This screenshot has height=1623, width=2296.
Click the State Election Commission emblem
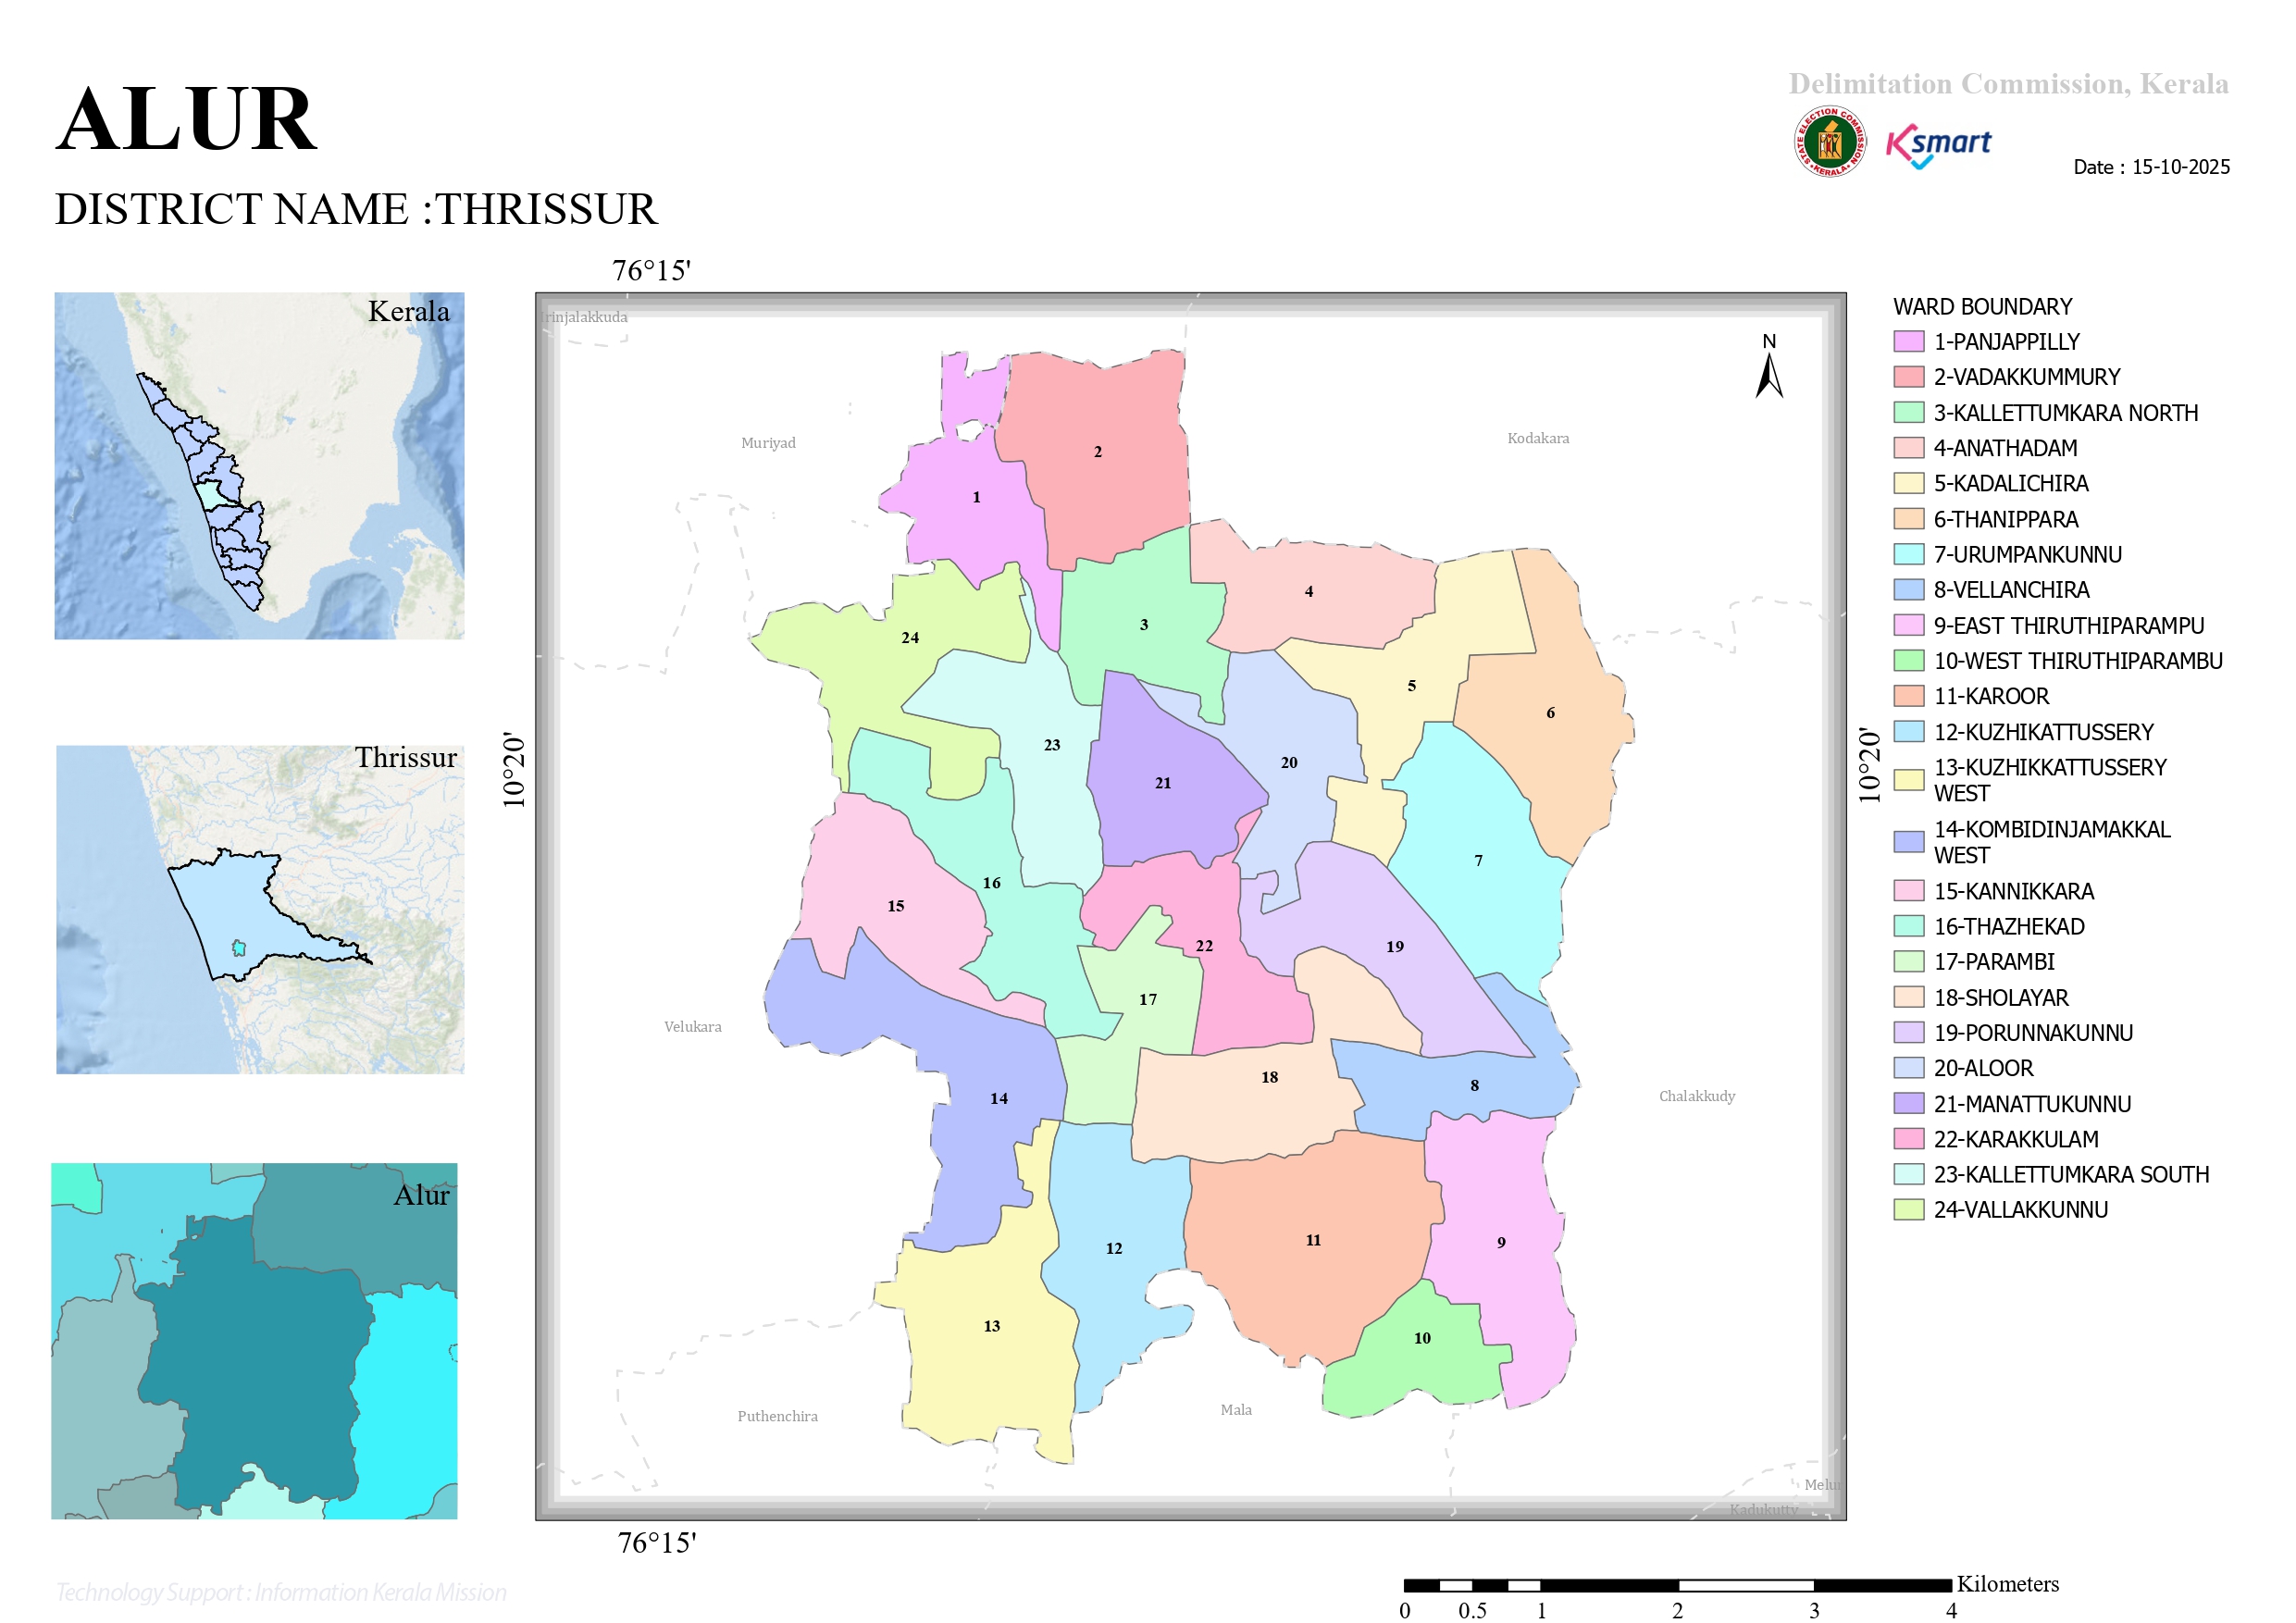(x=1829, y=142)
